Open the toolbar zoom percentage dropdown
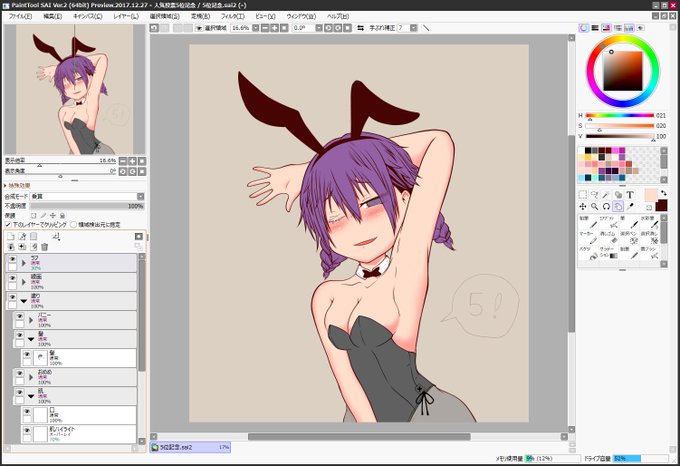The image size is (680, 466). (255, 28)
